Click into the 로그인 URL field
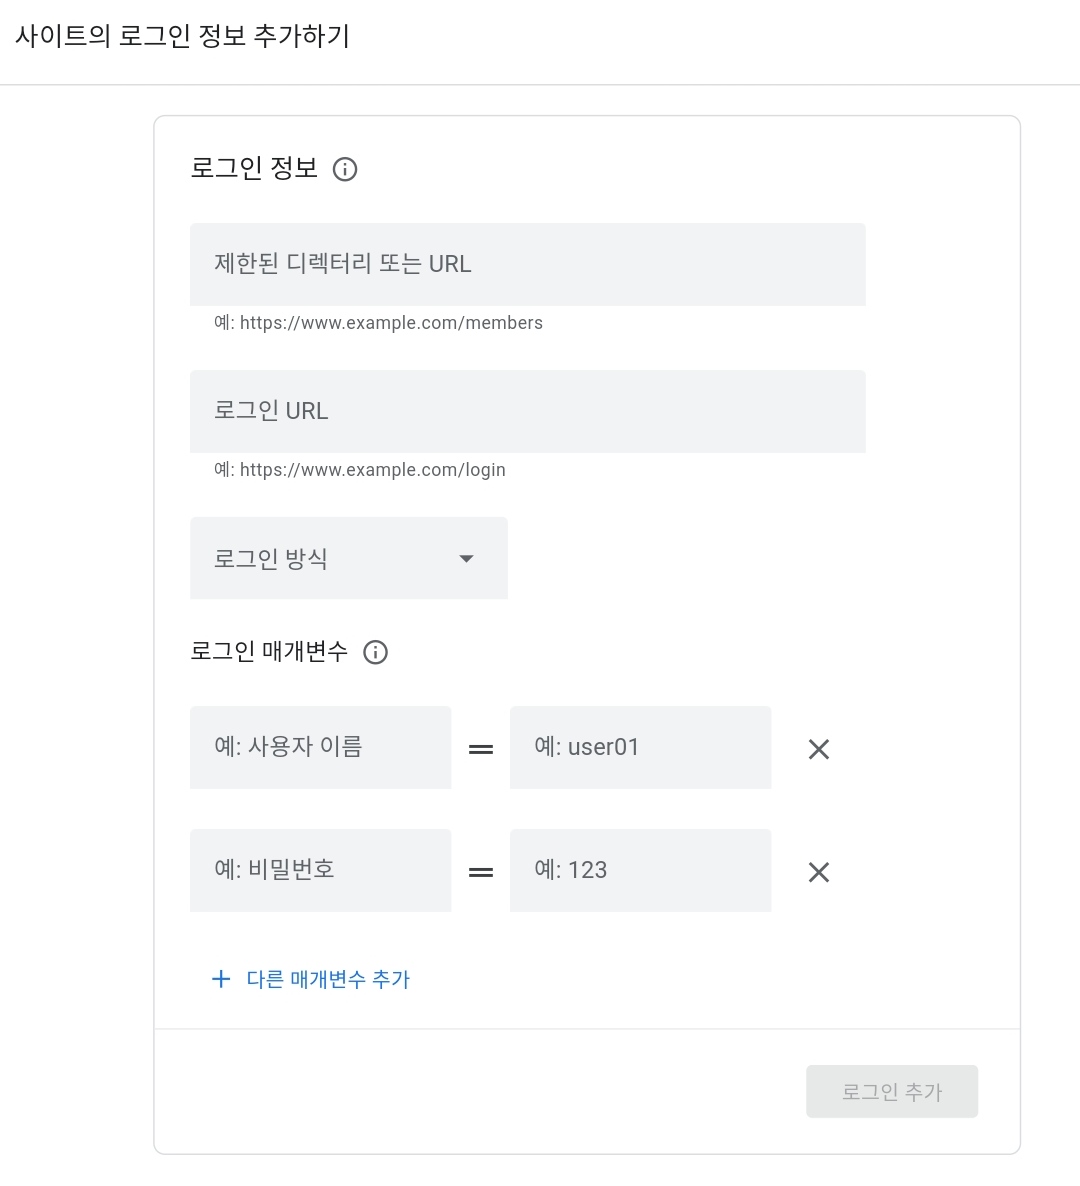 (x=527, y=411)
